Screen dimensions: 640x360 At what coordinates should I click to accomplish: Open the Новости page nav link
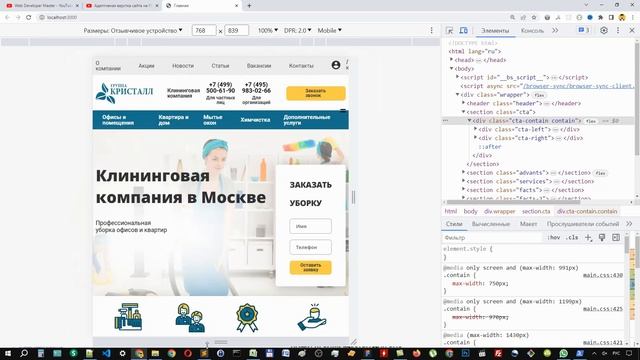(183, 66)
